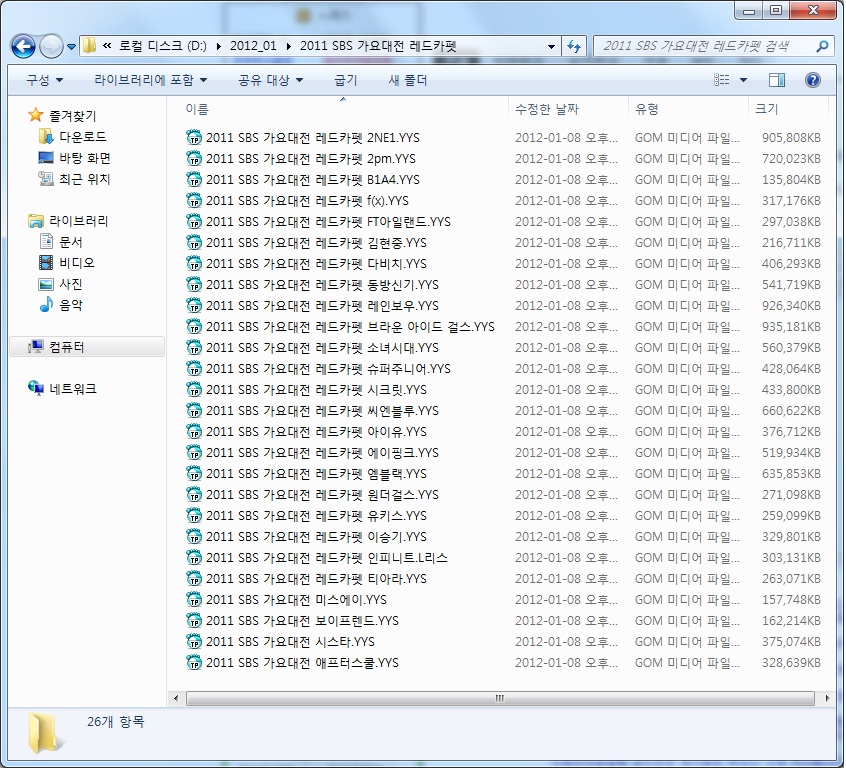The image size is (846, 768).
Task: Go back with the blue Back arrow
Action: click(x=23, y=46)
